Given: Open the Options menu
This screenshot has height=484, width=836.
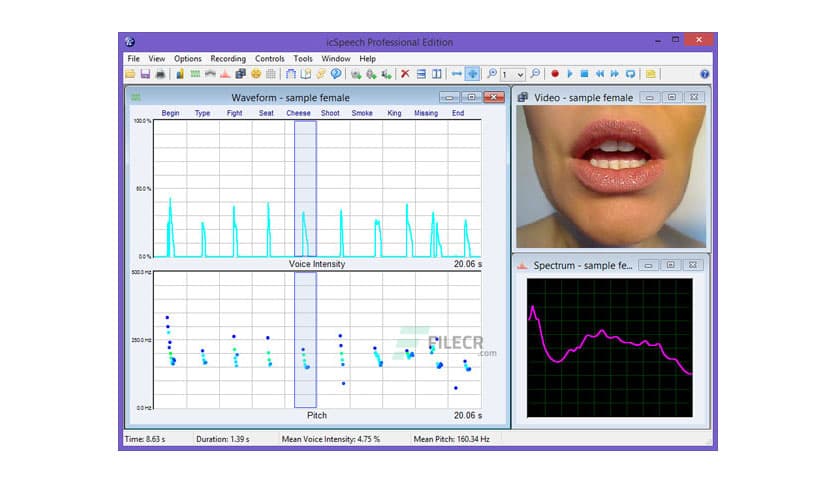Looking at the screenshot, I should coord(188,59).
